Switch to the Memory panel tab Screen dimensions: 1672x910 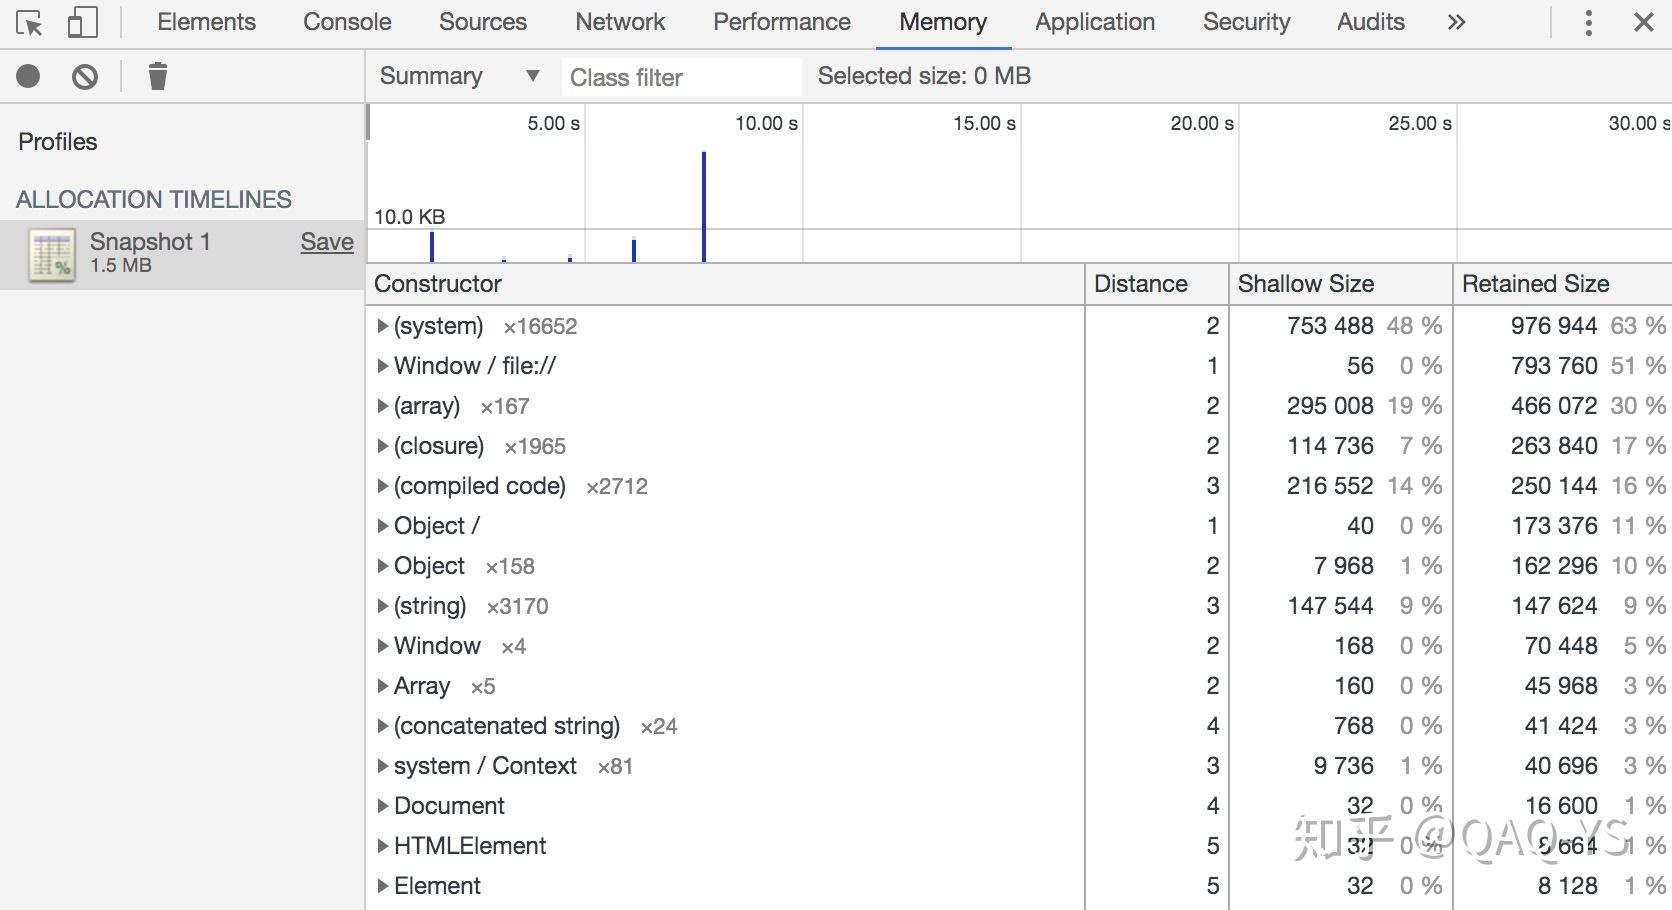(x=941, y=22)
